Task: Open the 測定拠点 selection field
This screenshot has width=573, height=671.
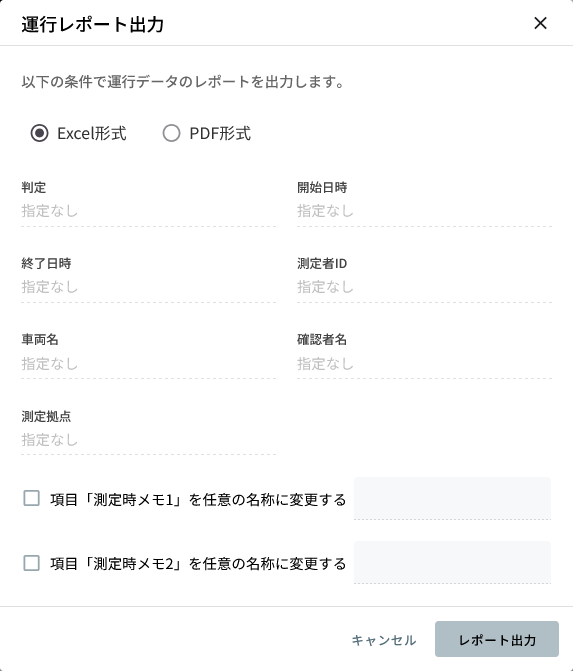Action: pyautogui.click(x=148, y=439)
